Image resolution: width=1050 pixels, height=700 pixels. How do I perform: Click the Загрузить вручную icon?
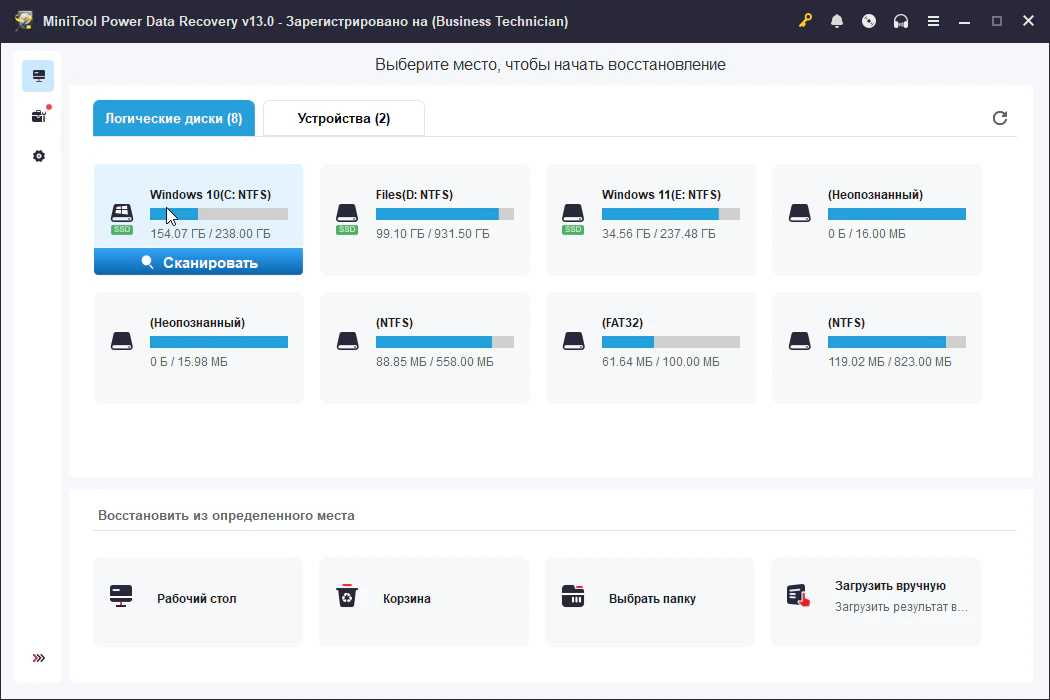(799, 596)
